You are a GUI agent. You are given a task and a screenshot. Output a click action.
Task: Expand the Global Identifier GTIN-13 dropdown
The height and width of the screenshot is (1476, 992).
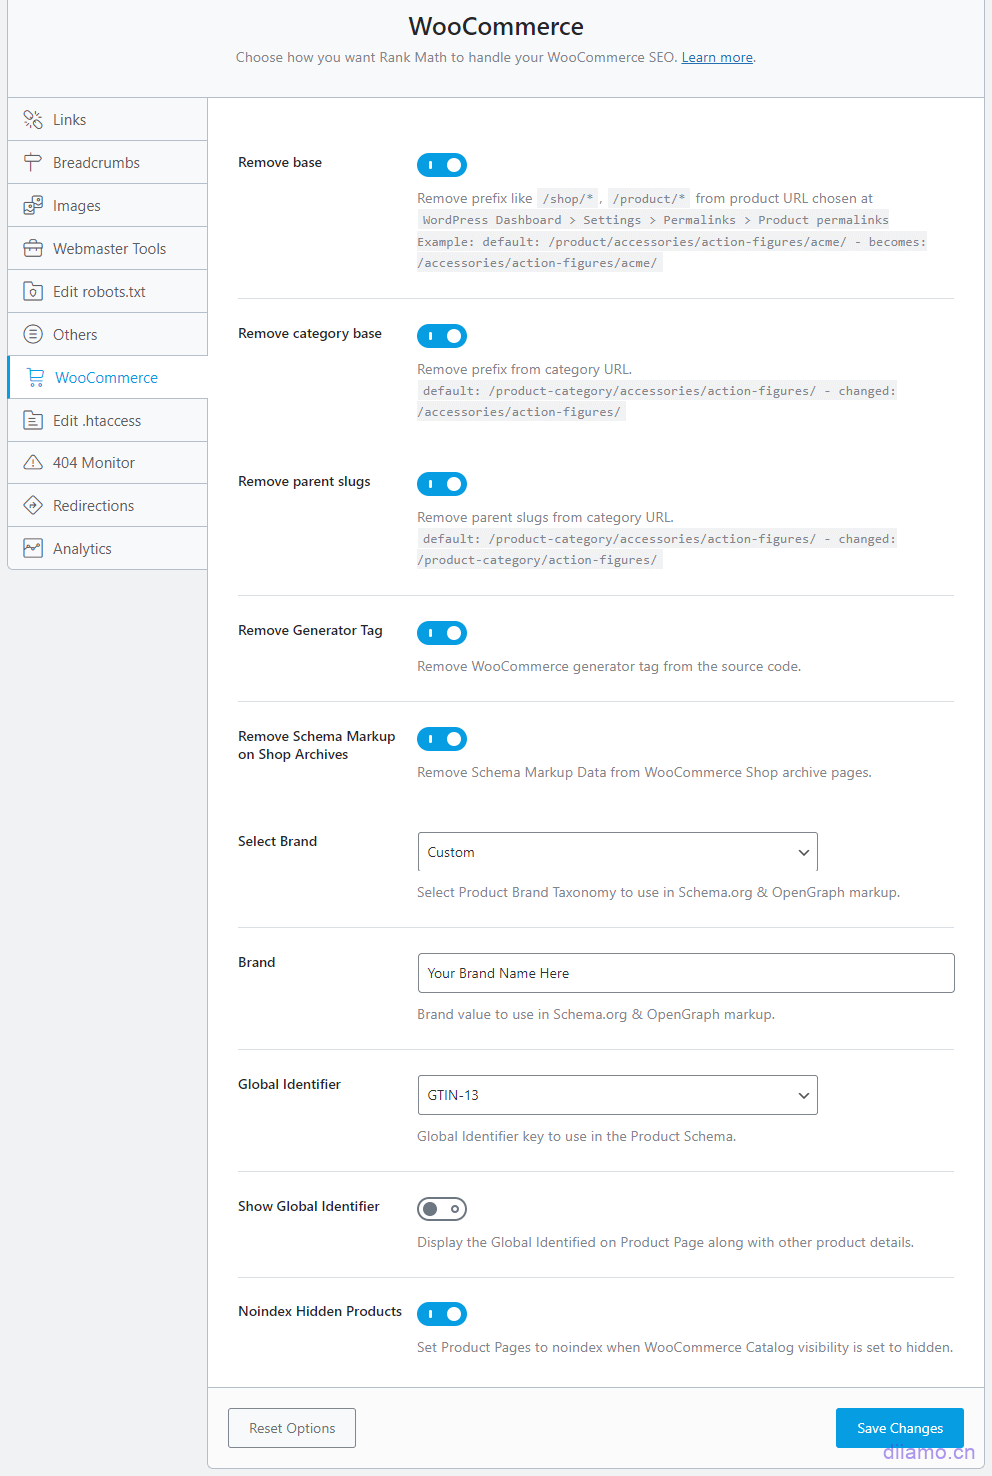point(617,1095)
